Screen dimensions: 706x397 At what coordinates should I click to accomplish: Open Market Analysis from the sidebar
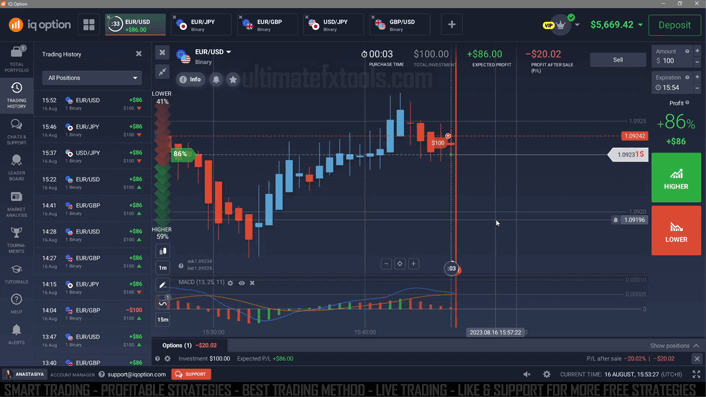(17, 204)
